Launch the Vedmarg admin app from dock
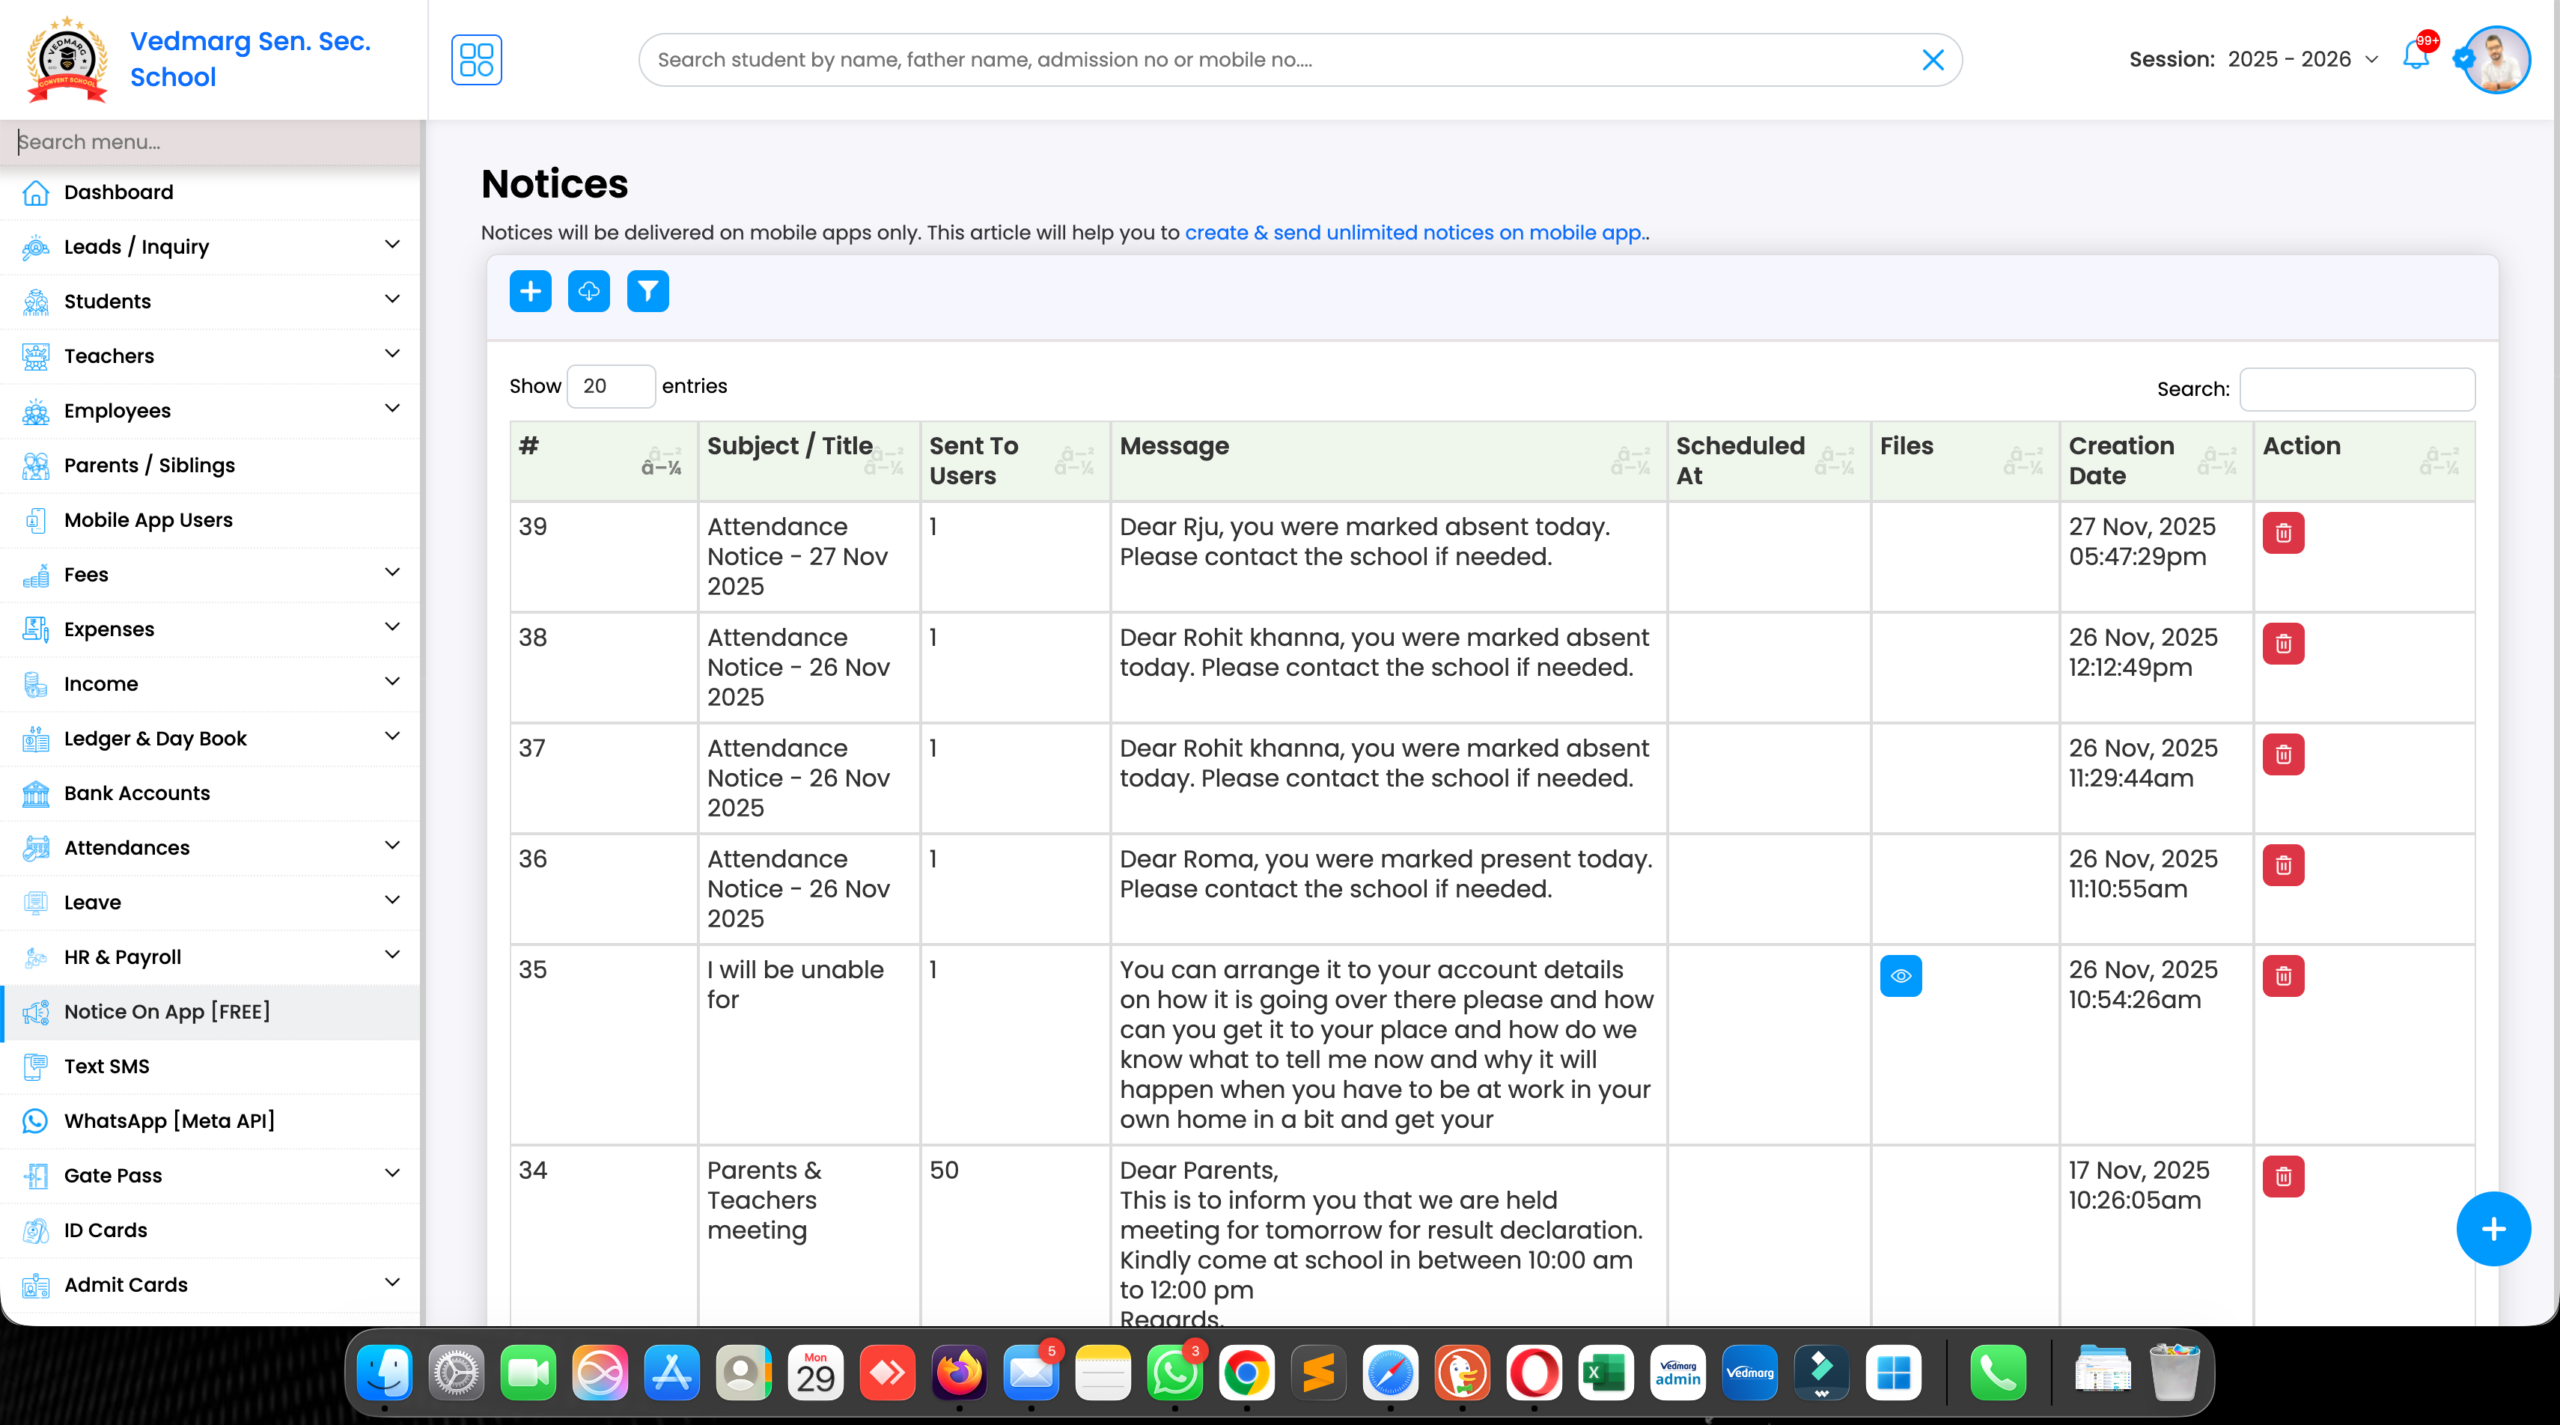The width and height of the screenshot is (2560, 1425). 1678,1373
